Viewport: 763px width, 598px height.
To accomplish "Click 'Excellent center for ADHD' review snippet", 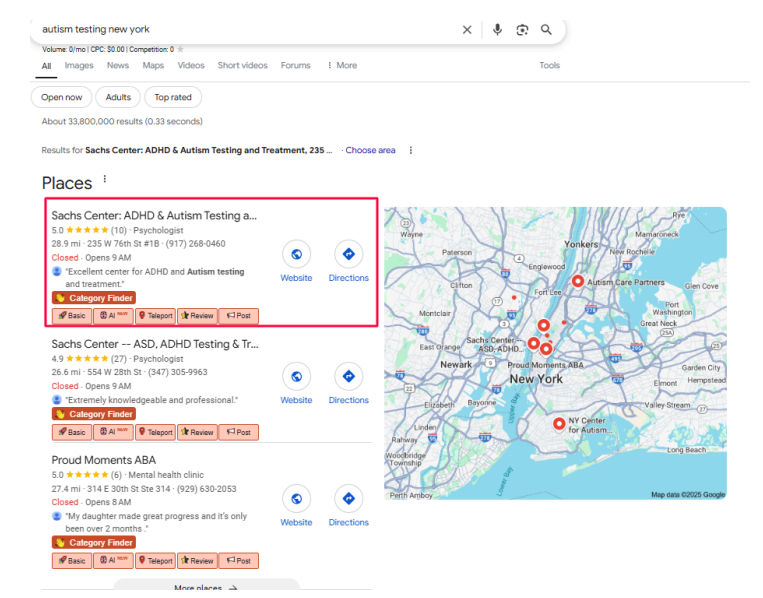I will click(x=155, y=278).
